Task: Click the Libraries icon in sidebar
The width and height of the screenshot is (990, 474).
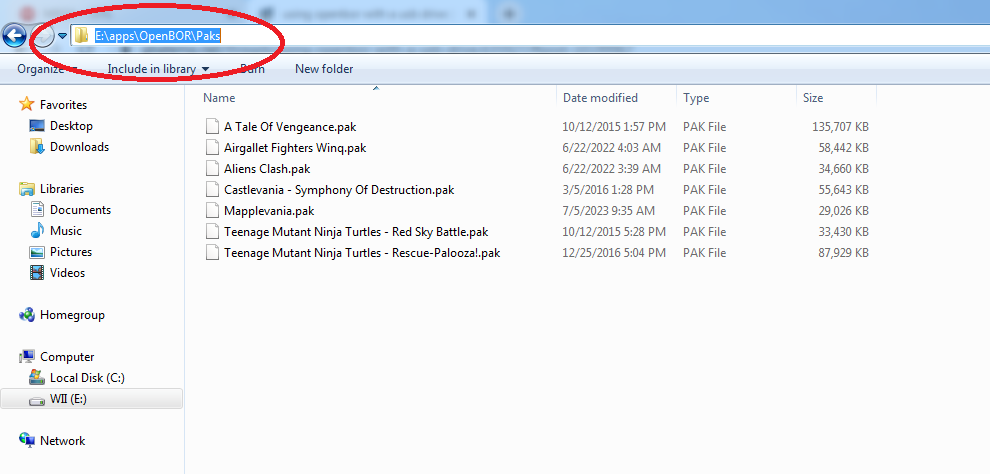Action: coord(27,188)
